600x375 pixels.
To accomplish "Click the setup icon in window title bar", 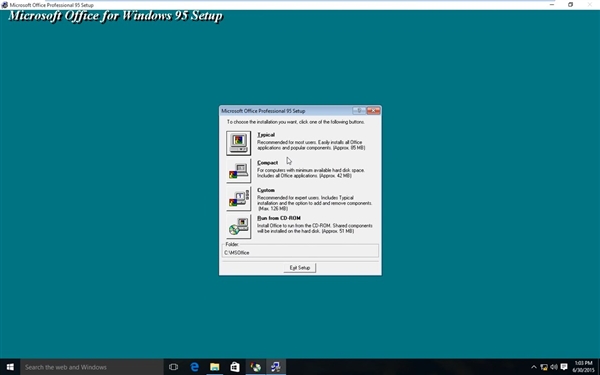I will pyautogui.click(x=5, y=5).
